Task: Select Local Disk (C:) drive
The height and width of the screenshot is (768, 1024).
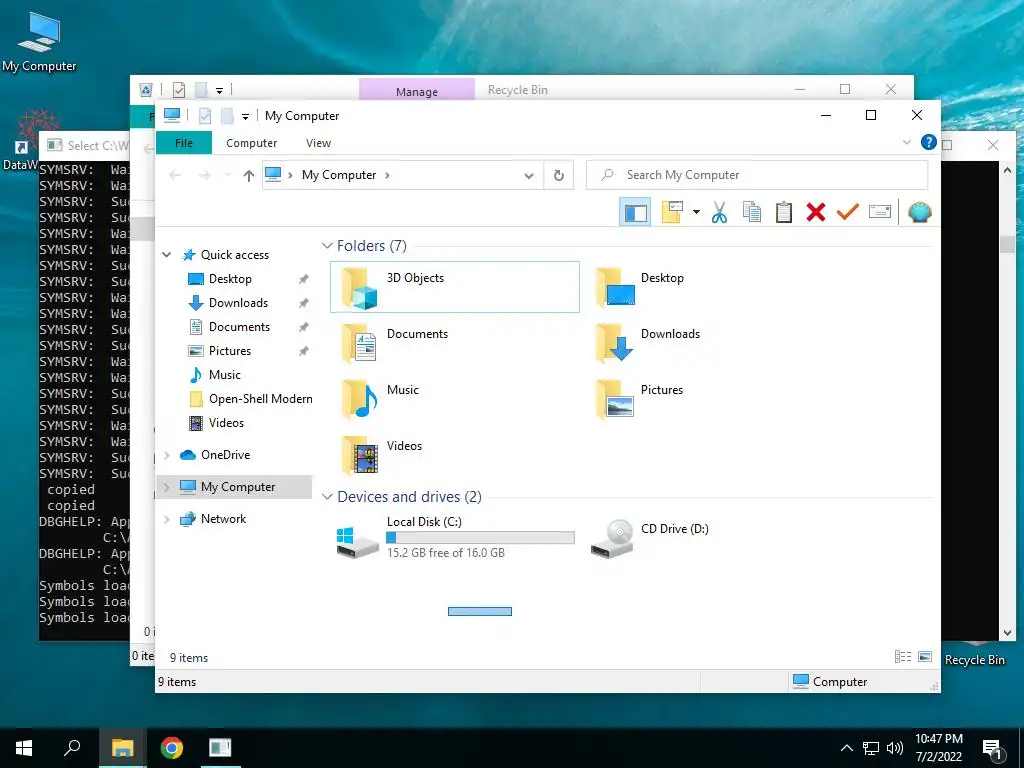Action: (x=455, y=537)
